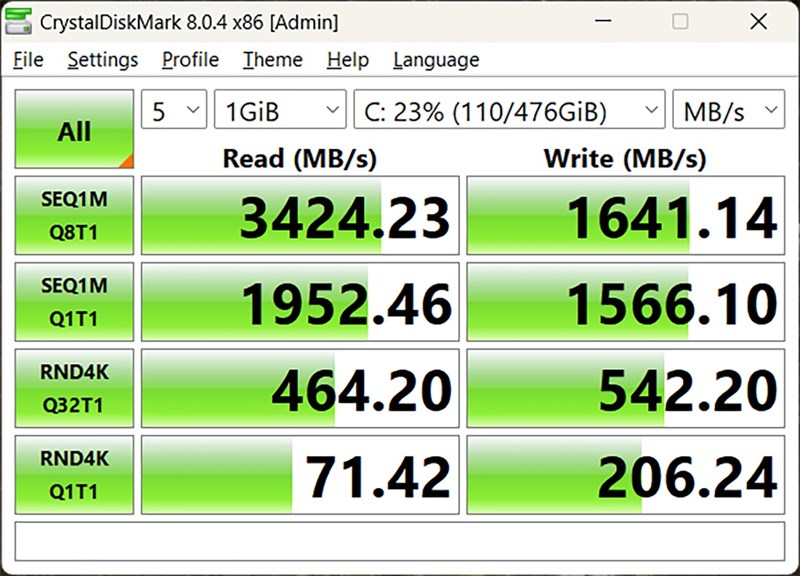Change the MB/s unit dropdown

(729, 109)
